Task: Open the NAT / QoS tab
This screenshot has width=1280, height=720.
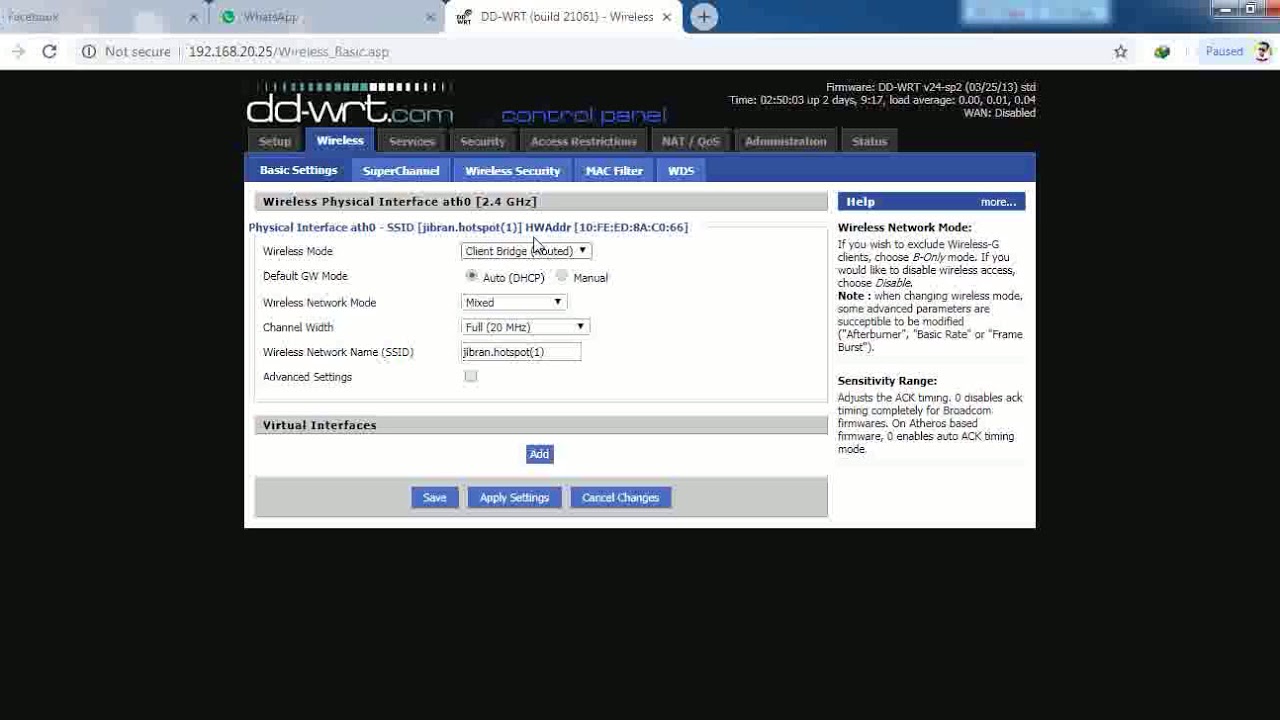Action: click(691, 141)
